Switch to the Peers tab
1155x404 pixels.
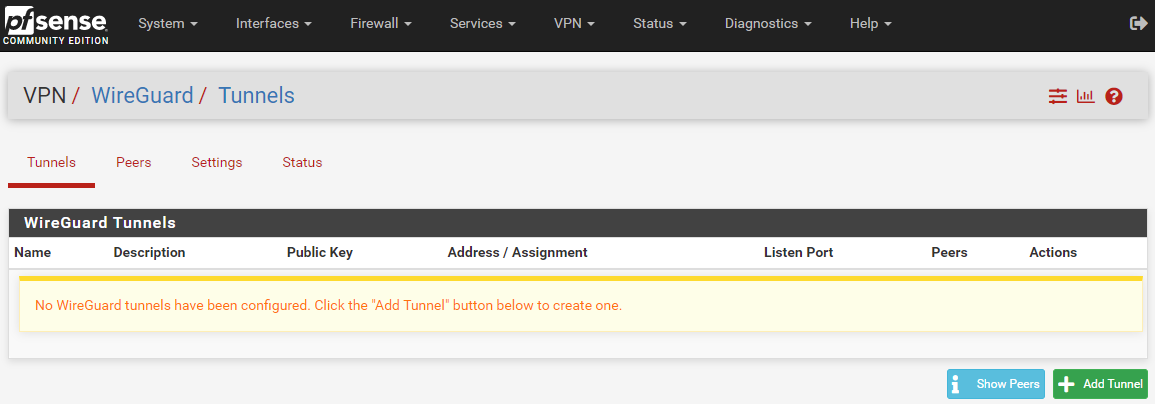[134, 162]
